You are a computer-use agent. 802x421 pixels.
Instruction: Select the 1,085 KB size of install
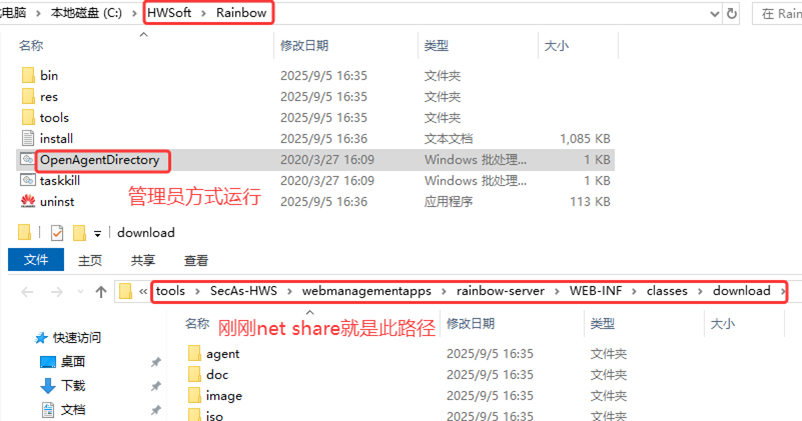coord(585,139)
